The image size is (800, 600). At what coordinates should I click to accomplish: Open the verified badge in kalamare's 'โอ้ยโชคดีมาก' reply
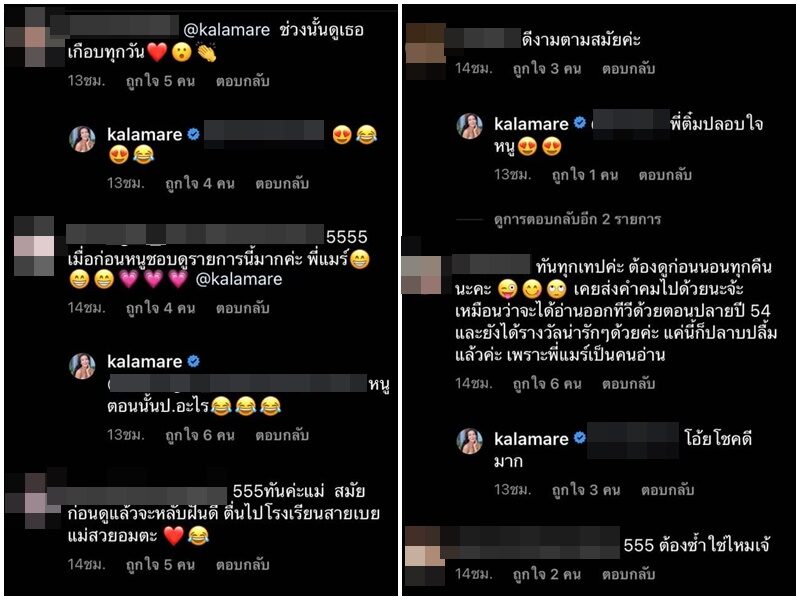tap(580, 438)
